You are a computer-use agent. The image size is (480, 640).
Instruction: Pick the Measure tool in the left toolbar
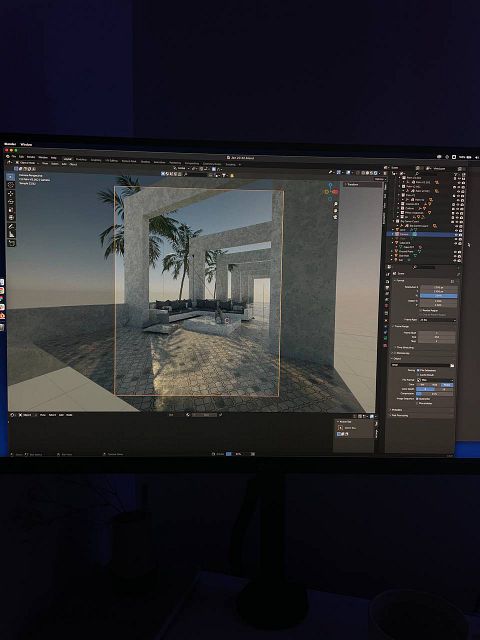pos(11,235)
